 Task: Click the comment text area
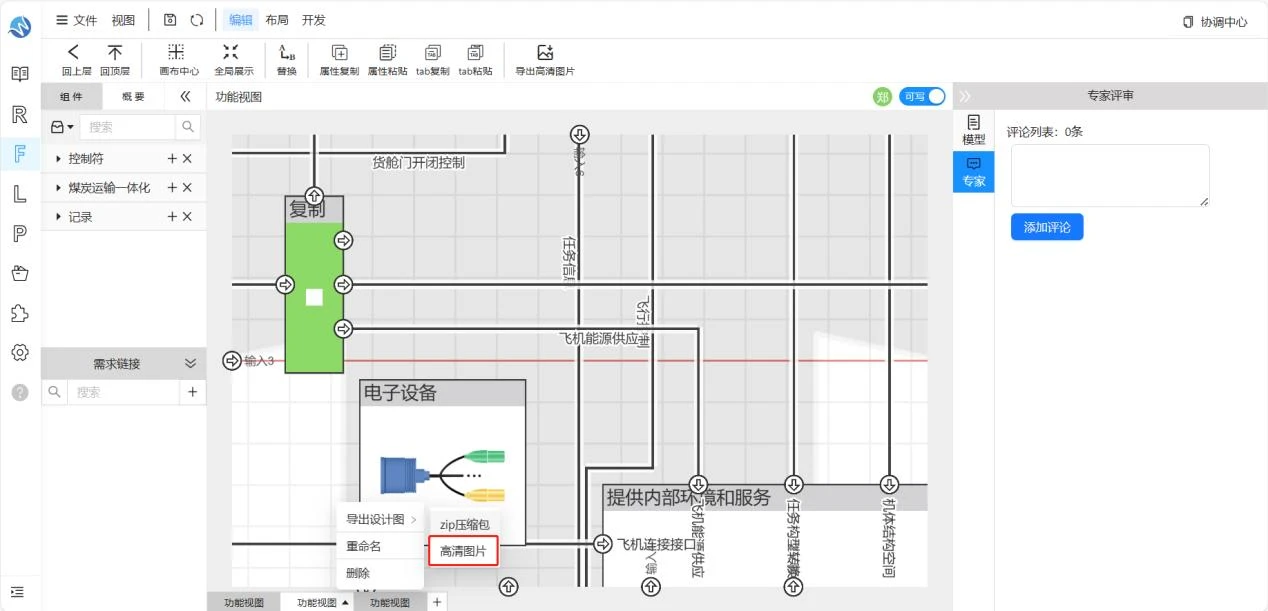click(x=1110, y=176)
